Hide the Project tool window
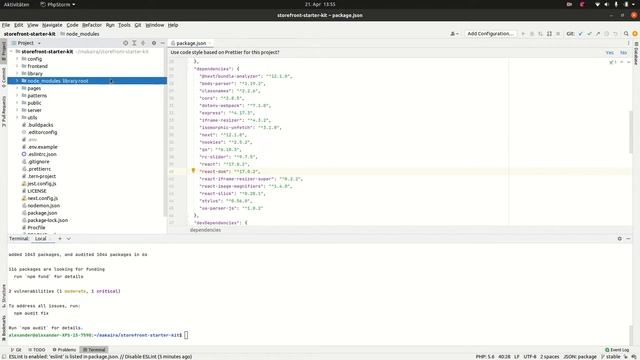This screenshot has width=640, height=360. 162,43
